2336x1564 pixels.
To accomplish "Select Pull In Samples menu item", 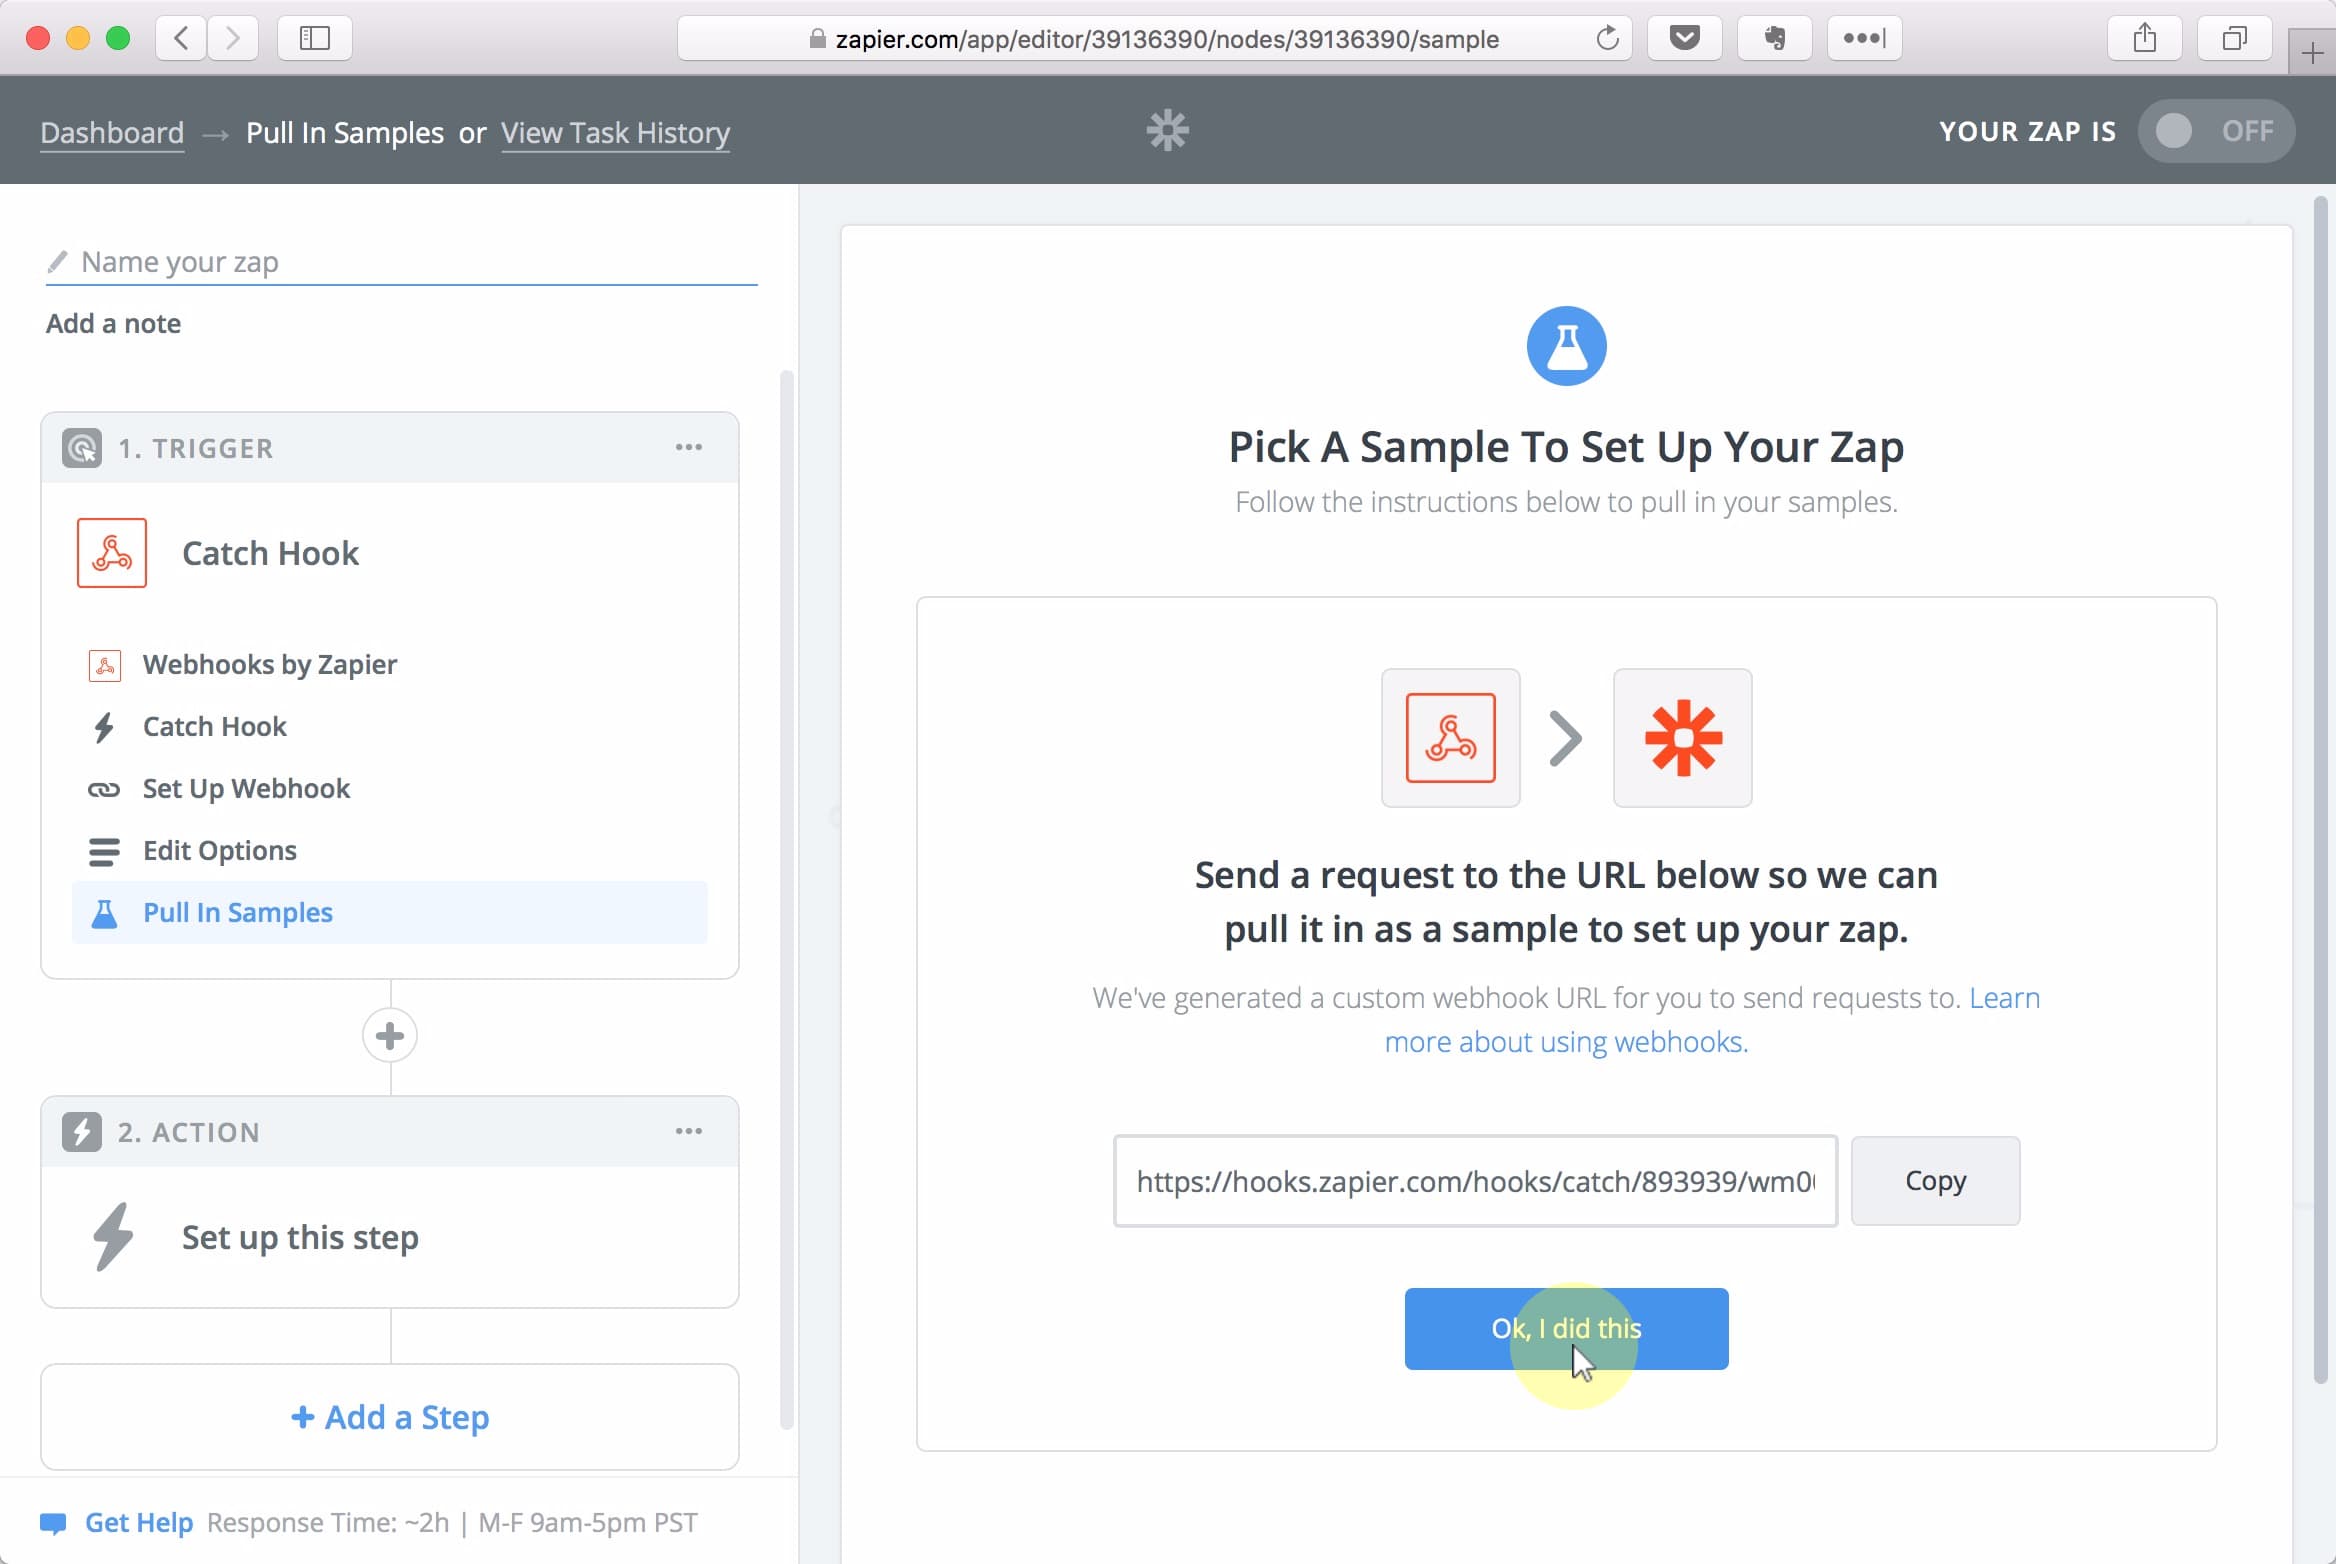I will pos(237,911).
